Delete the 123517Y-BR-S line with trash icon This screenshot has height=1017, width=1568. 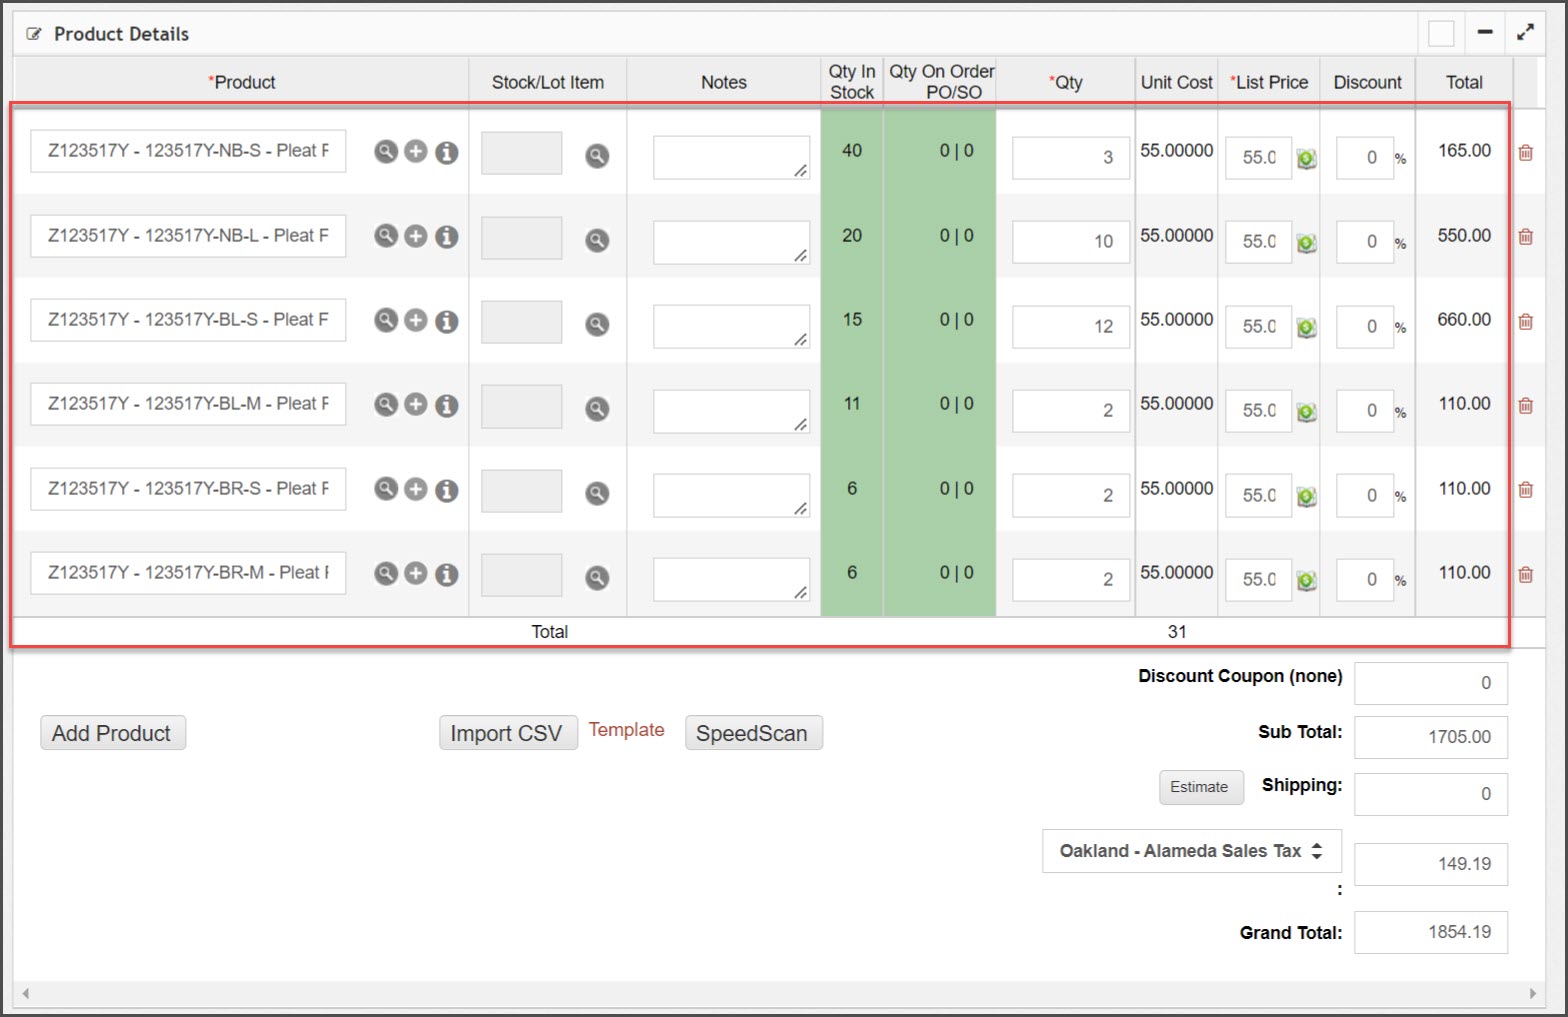pyautogui.click(x=1526, y=490)
